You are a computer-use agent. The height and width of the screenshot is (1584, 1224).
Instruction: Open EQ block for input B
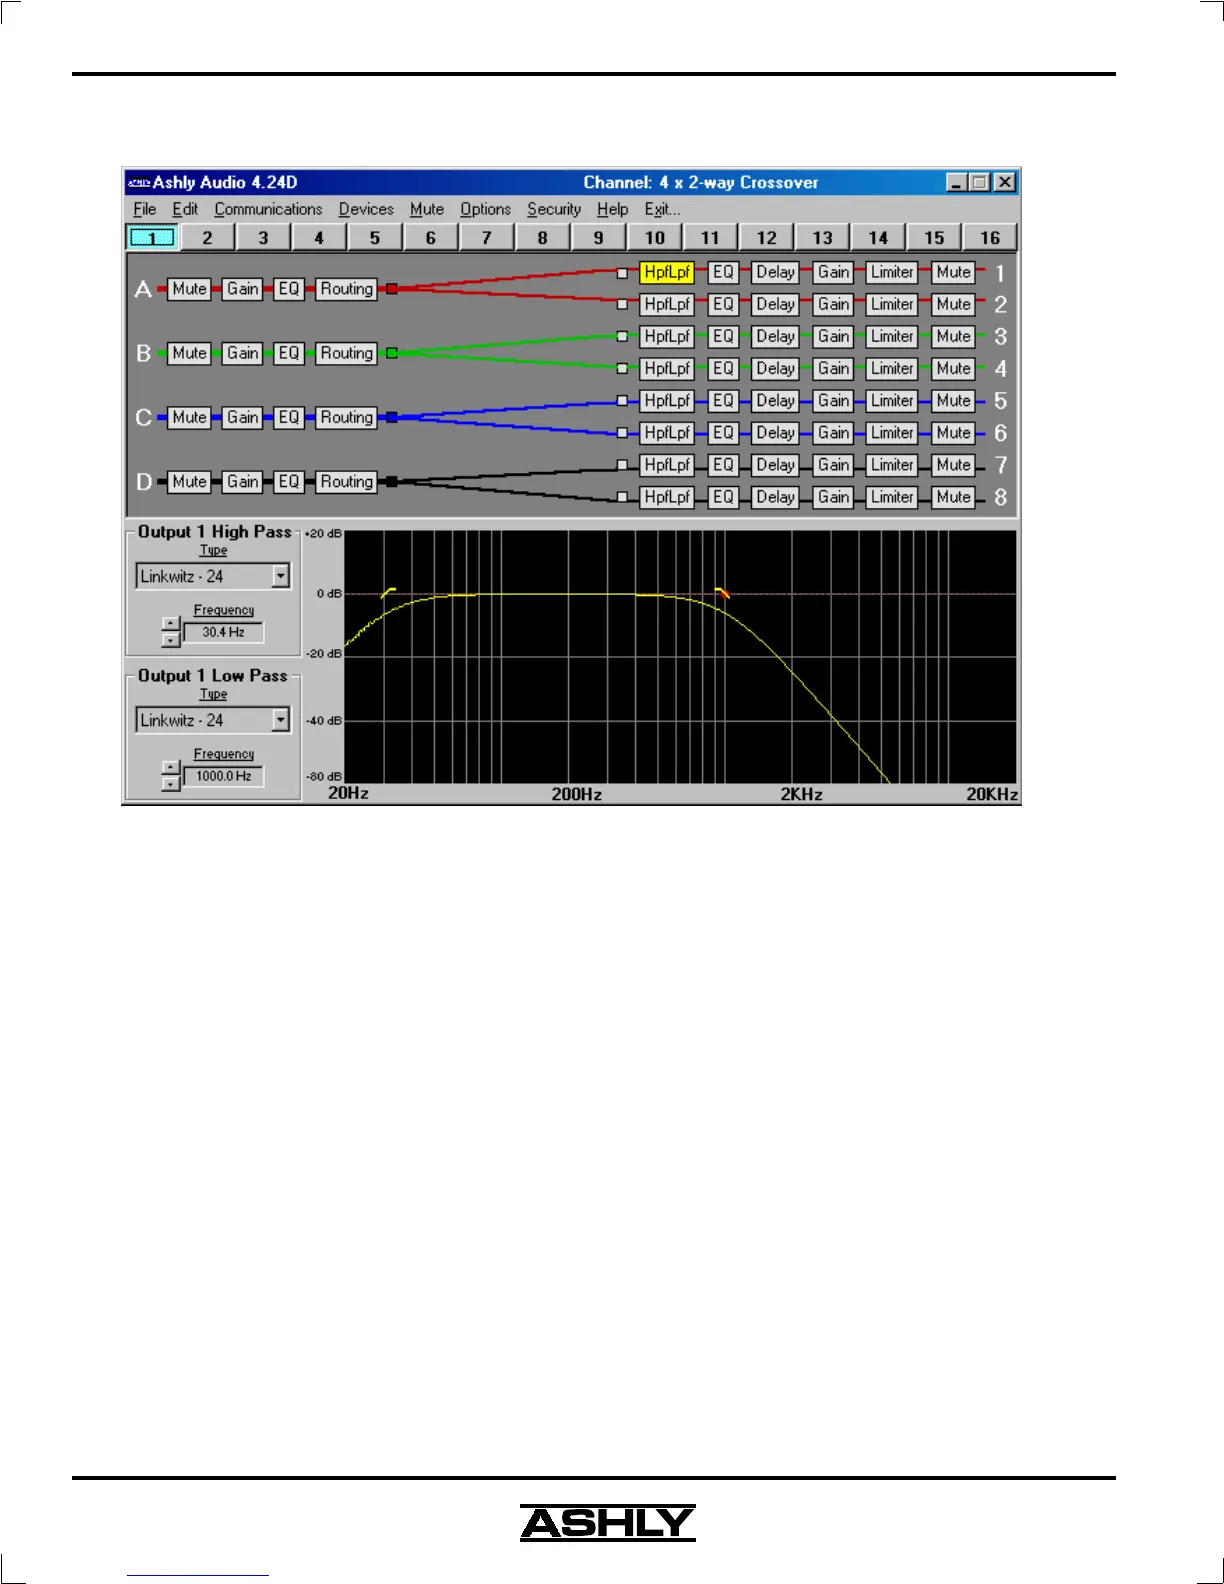pos(289,353)
